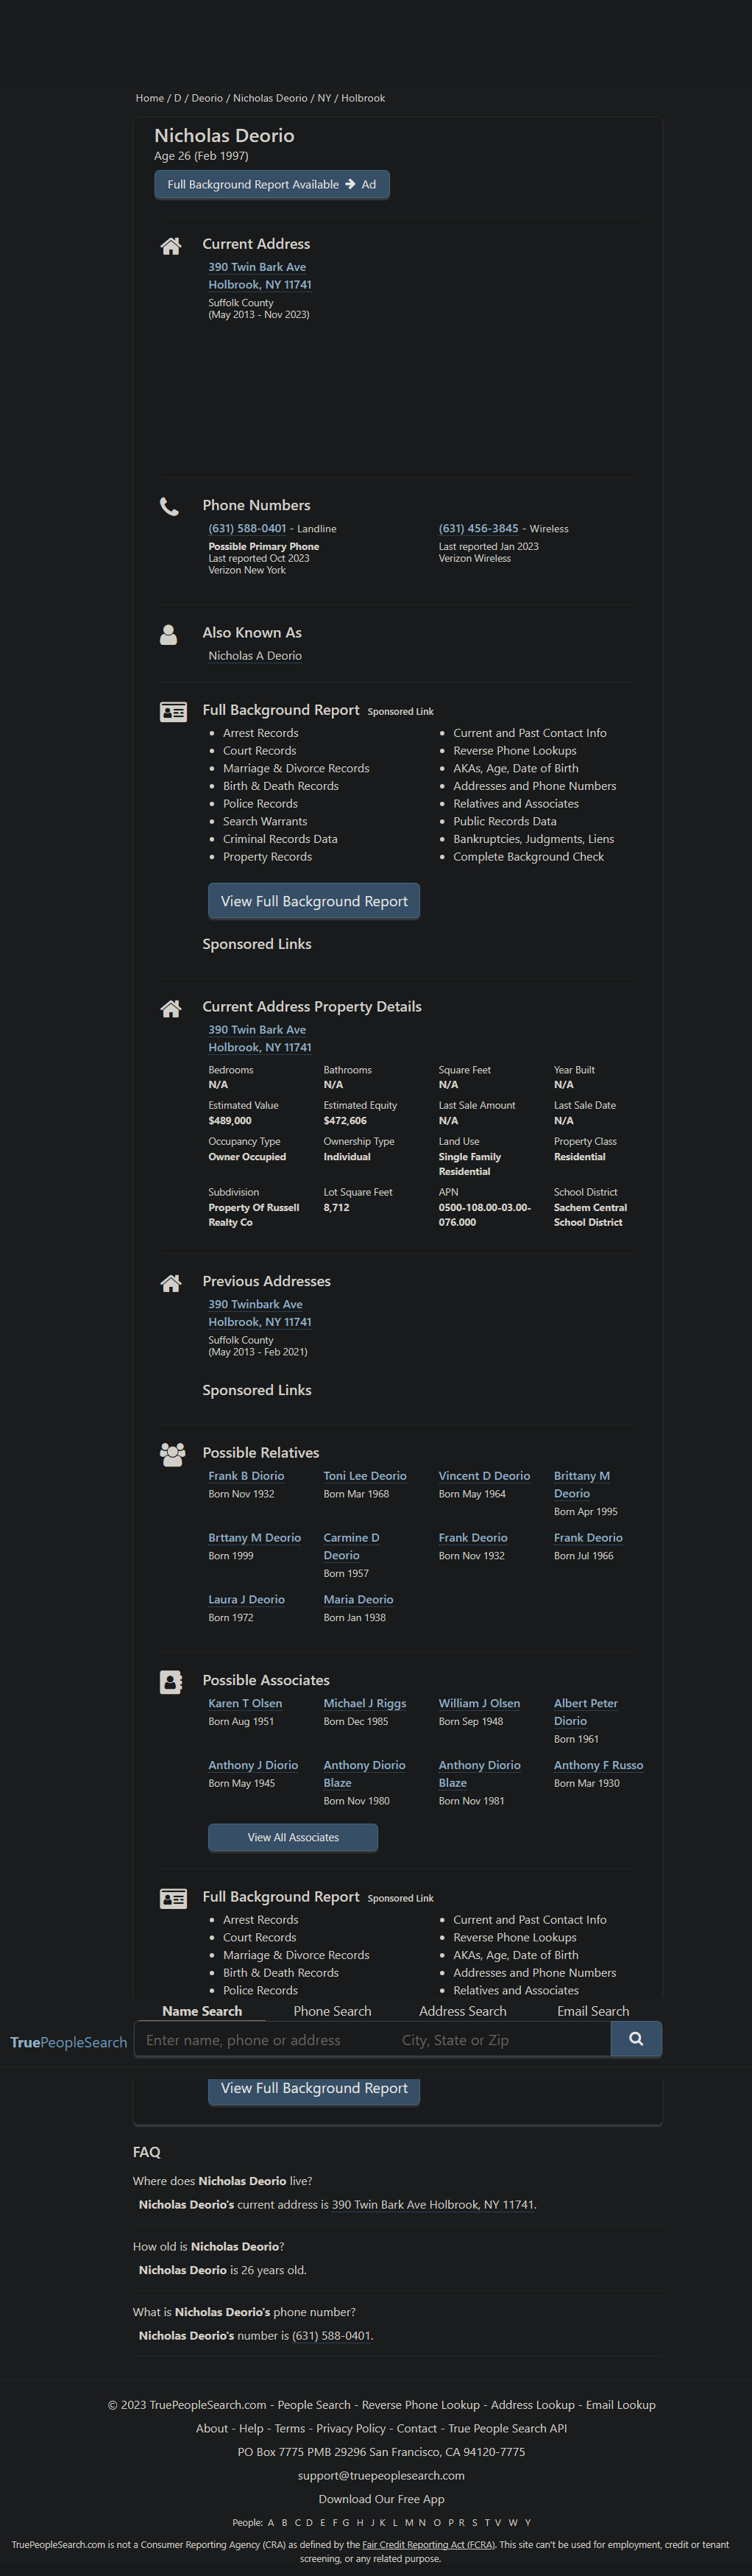Click the NY breadcrumb link
This screenshot has width=752, height=2576.
tap(324, 98)
